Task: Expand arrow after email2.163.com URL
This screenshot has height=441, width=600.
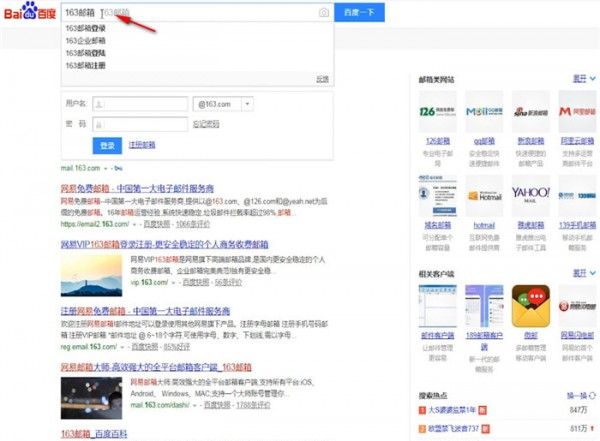Action: pyautogui.click(x=134, y=225)
